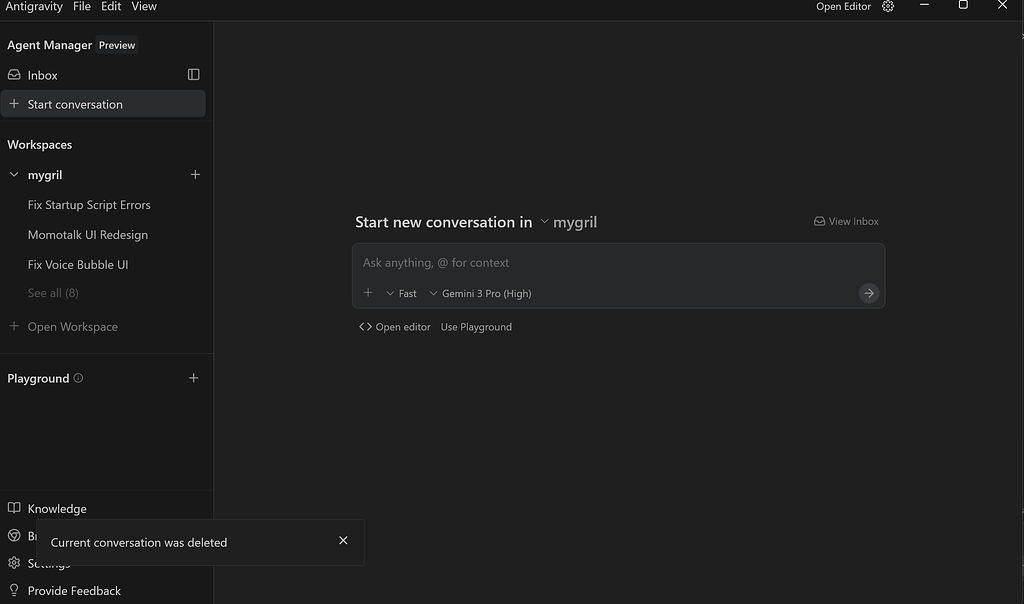
Task: Click Open editor below the prompt box
Action: (x=394, y=327)
